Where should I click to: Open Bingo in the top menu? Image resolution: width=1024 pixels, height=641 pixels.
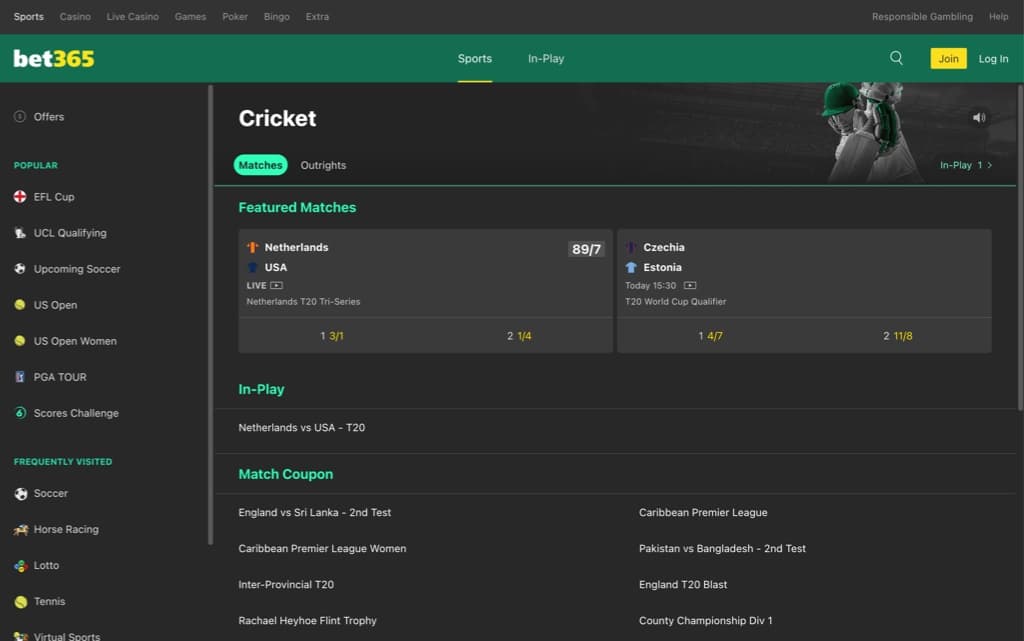click(277, 16)
